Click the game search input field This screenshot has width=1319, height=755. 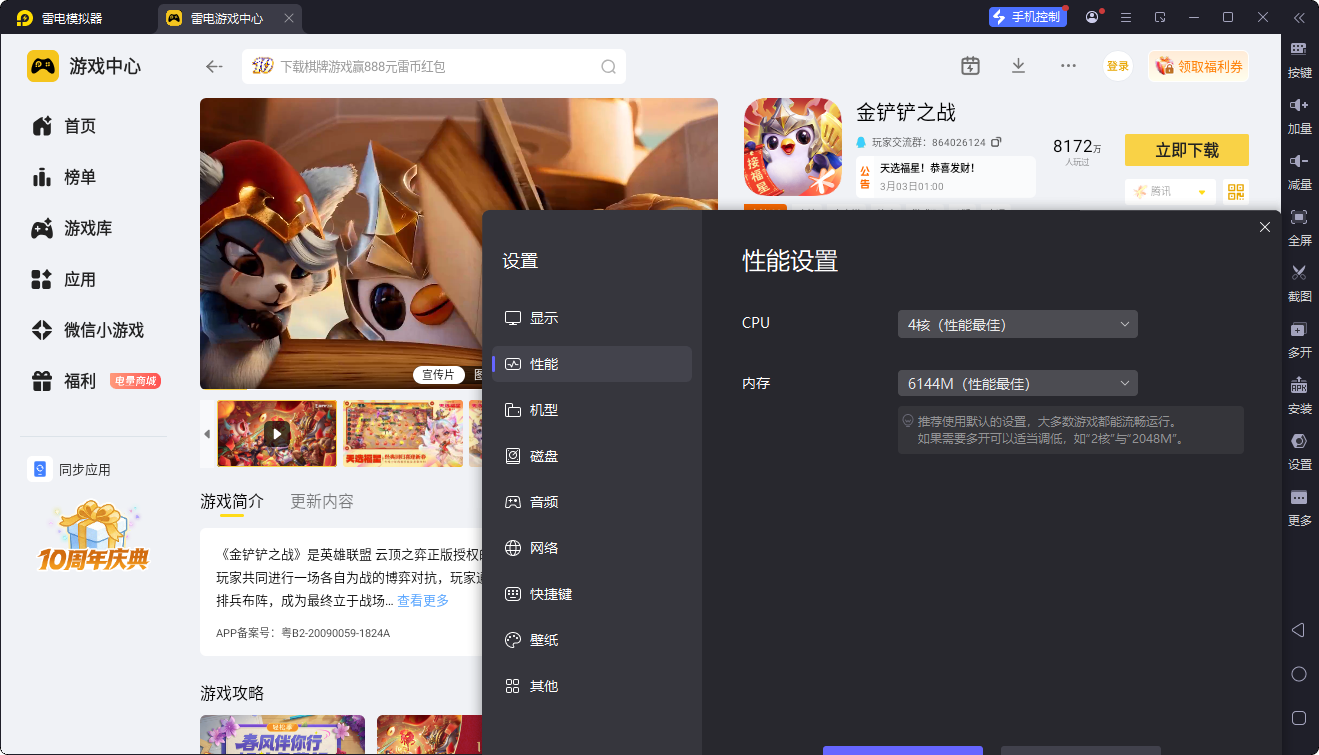(434, 67)
